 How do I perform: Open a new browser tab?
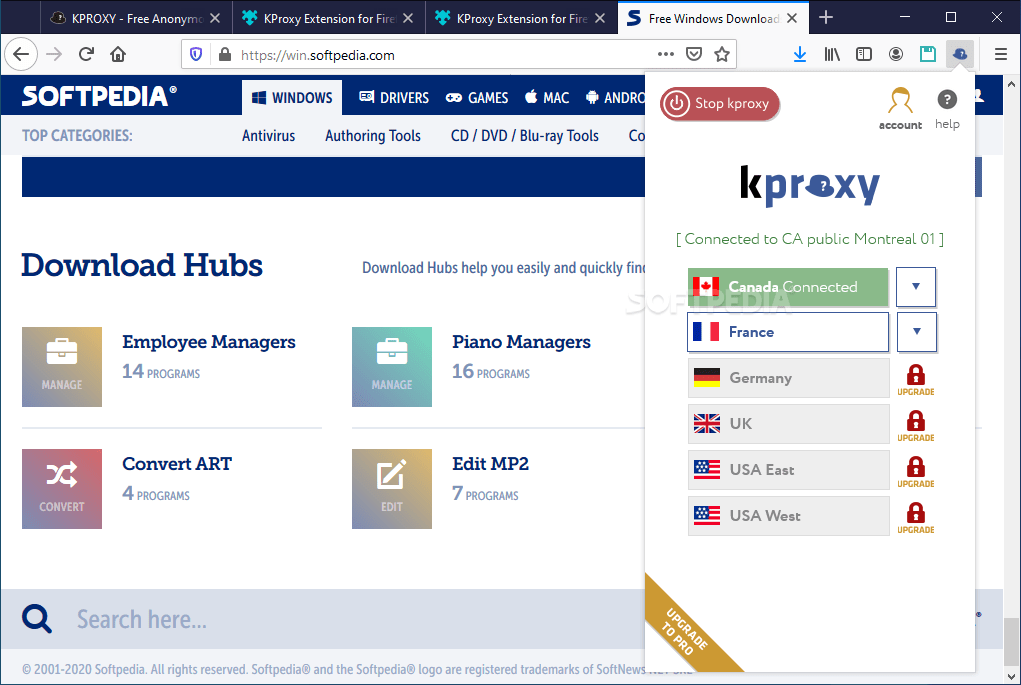(x=826, y=18)
